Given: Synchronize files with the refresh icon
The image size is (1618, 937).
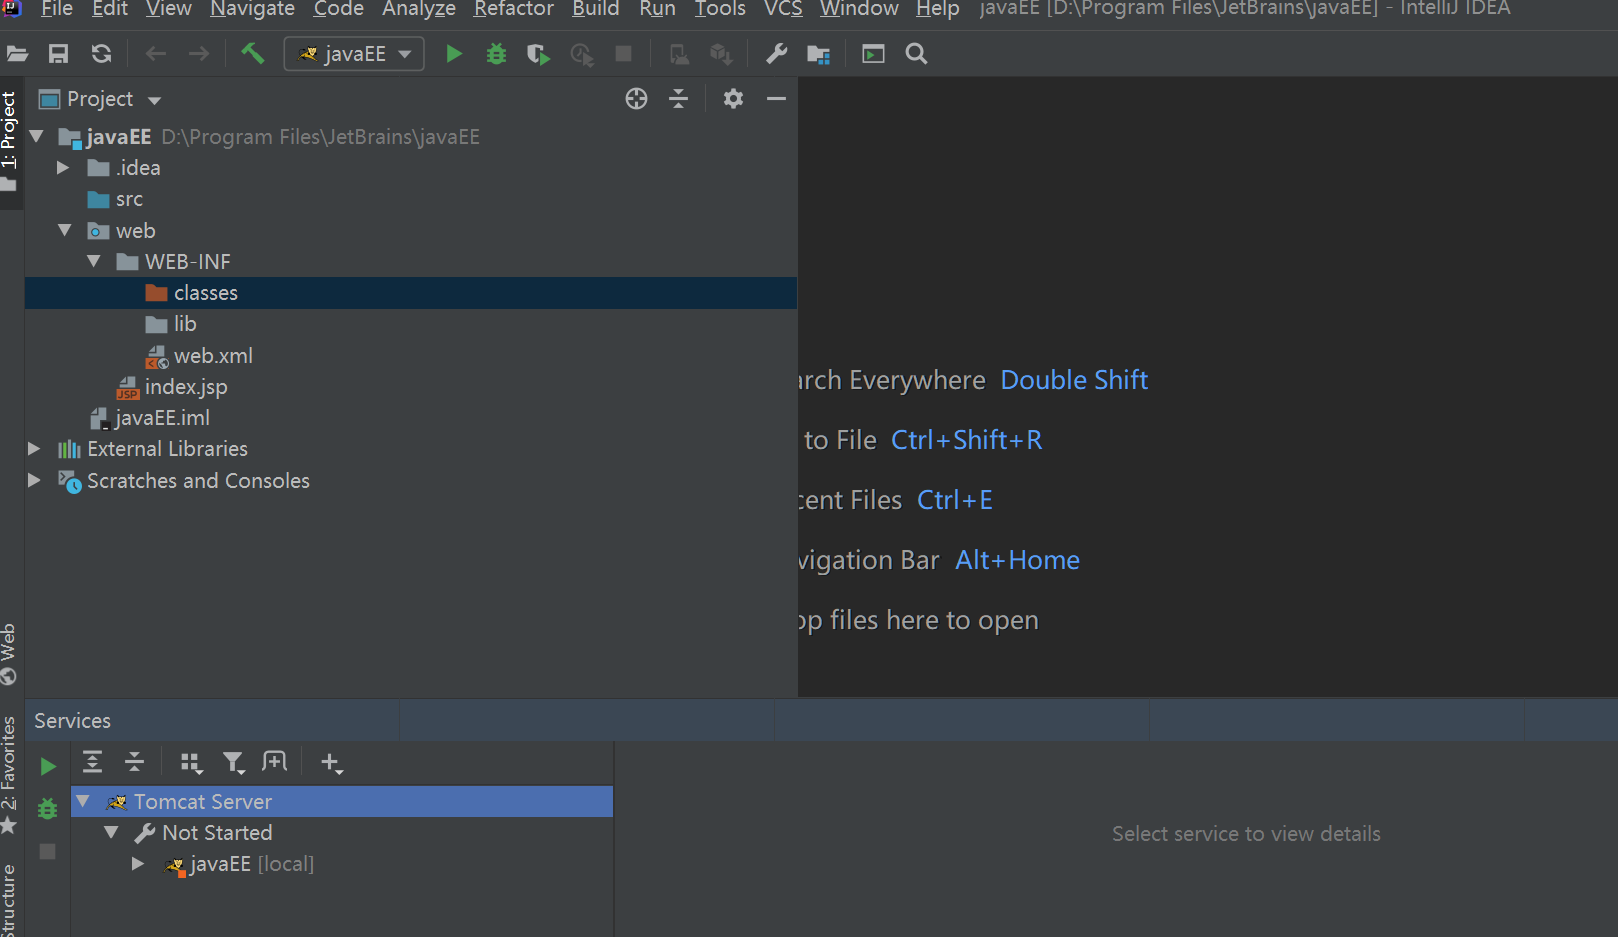Looking at the screenshot, I should (100, 53).
